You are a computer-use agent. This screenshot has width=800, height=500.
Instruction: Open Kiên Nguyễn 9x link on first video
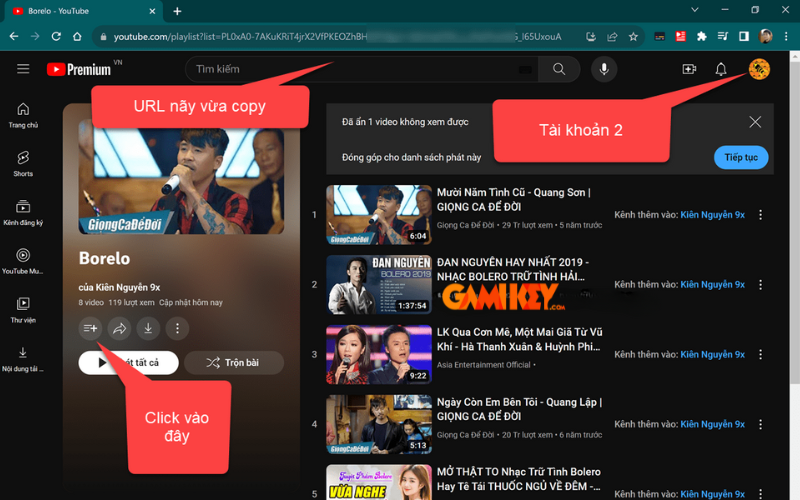[x=713, y=215]
